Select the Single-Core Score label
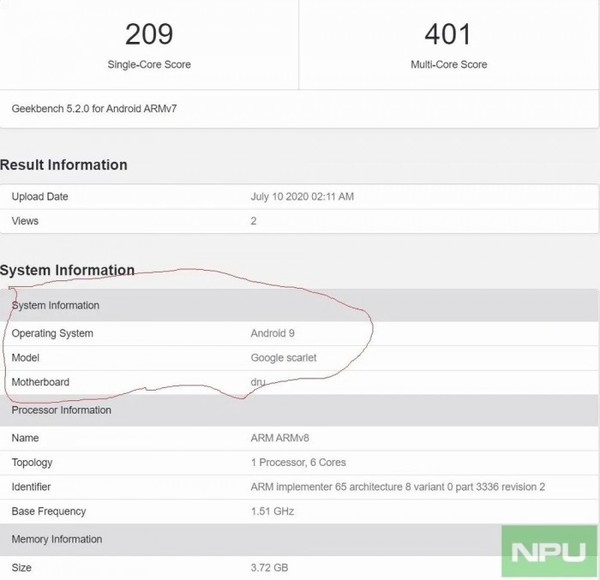 [x=149, y=65]
